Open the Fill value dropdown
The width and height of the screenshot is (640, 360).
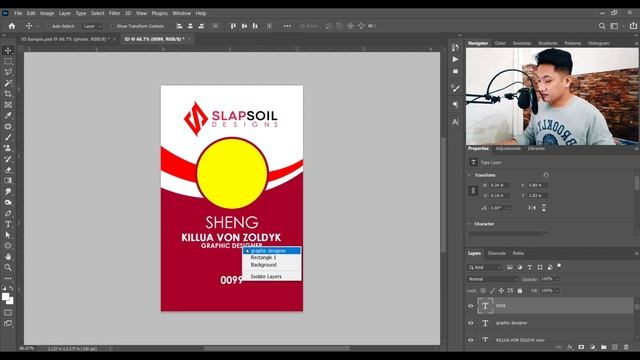pyautogui.click(x=558, y=291)
